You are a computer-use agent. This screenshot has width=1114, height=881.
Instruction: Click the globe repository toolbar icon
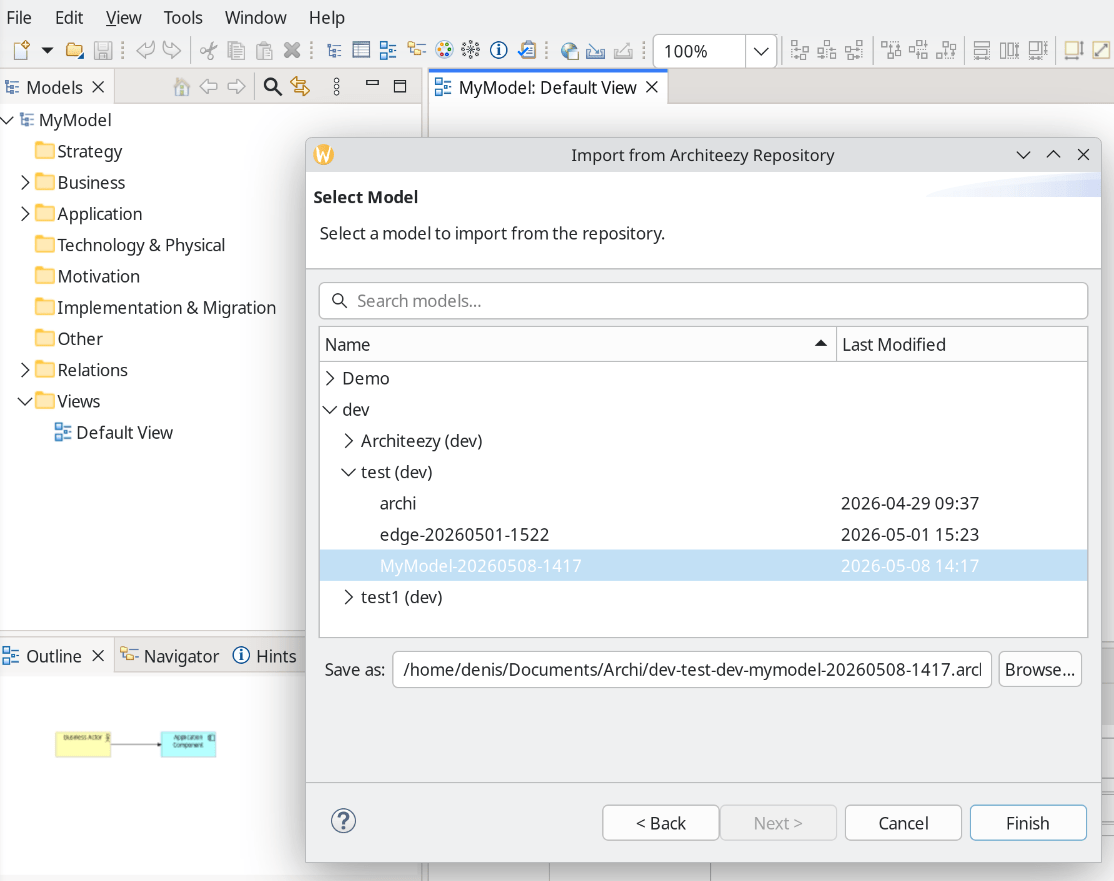point(569,50)
